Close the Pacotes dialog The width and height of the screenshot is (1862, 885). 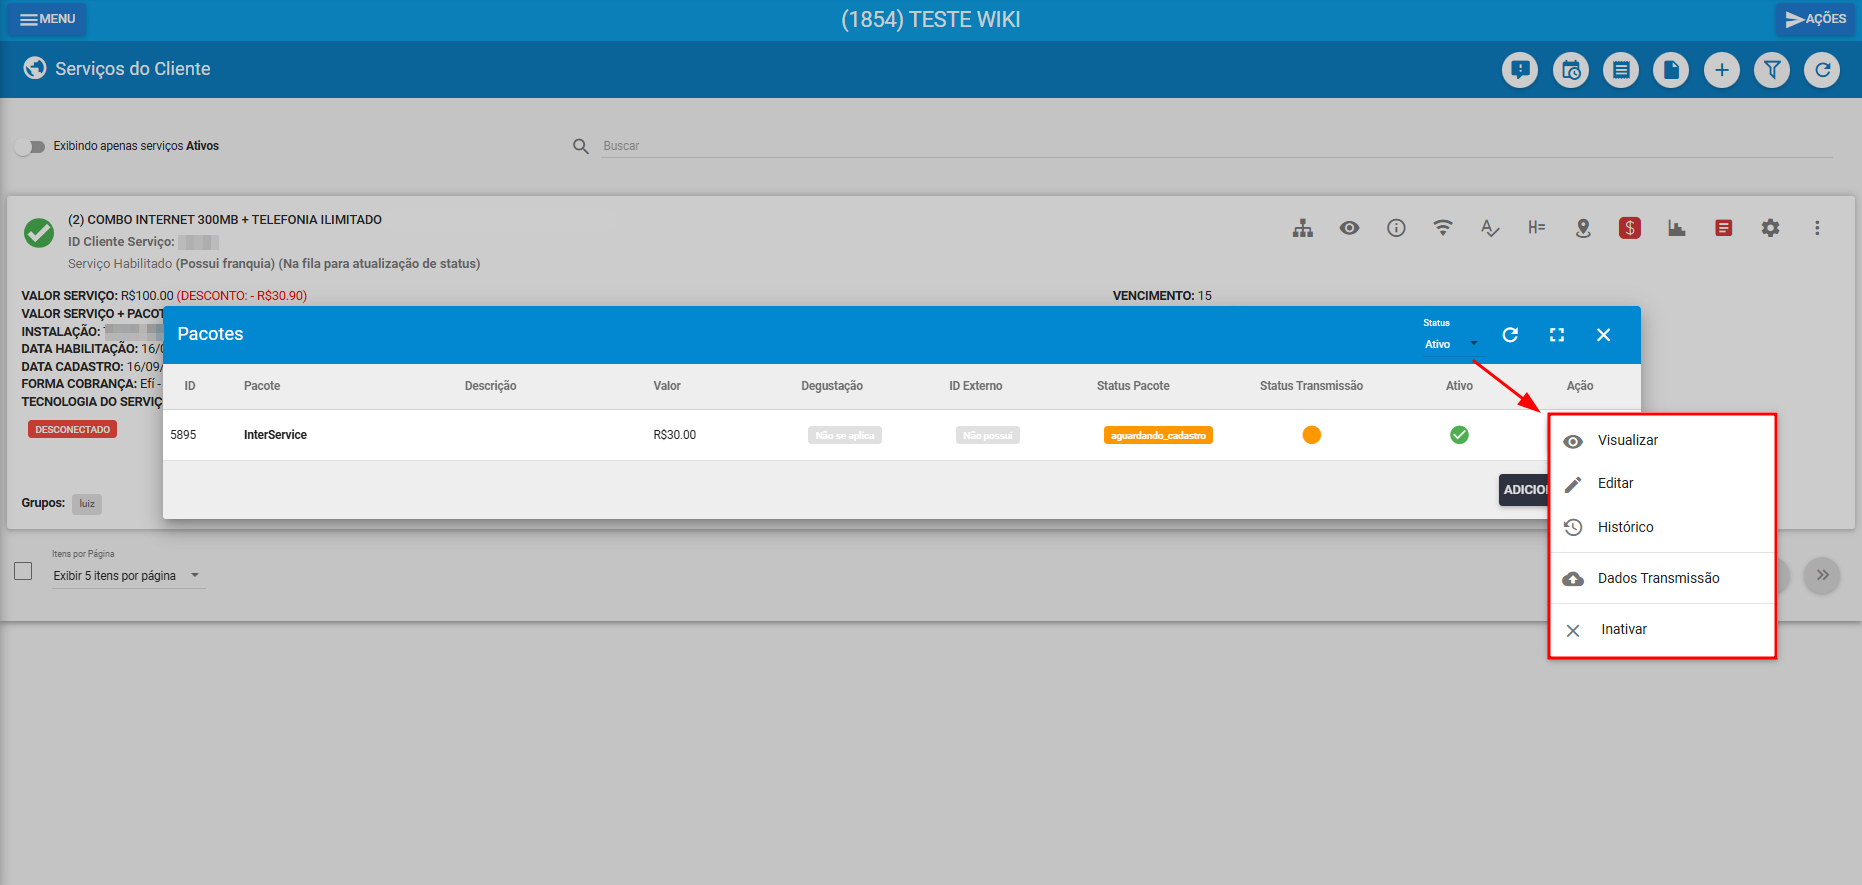click(1604, 335)
